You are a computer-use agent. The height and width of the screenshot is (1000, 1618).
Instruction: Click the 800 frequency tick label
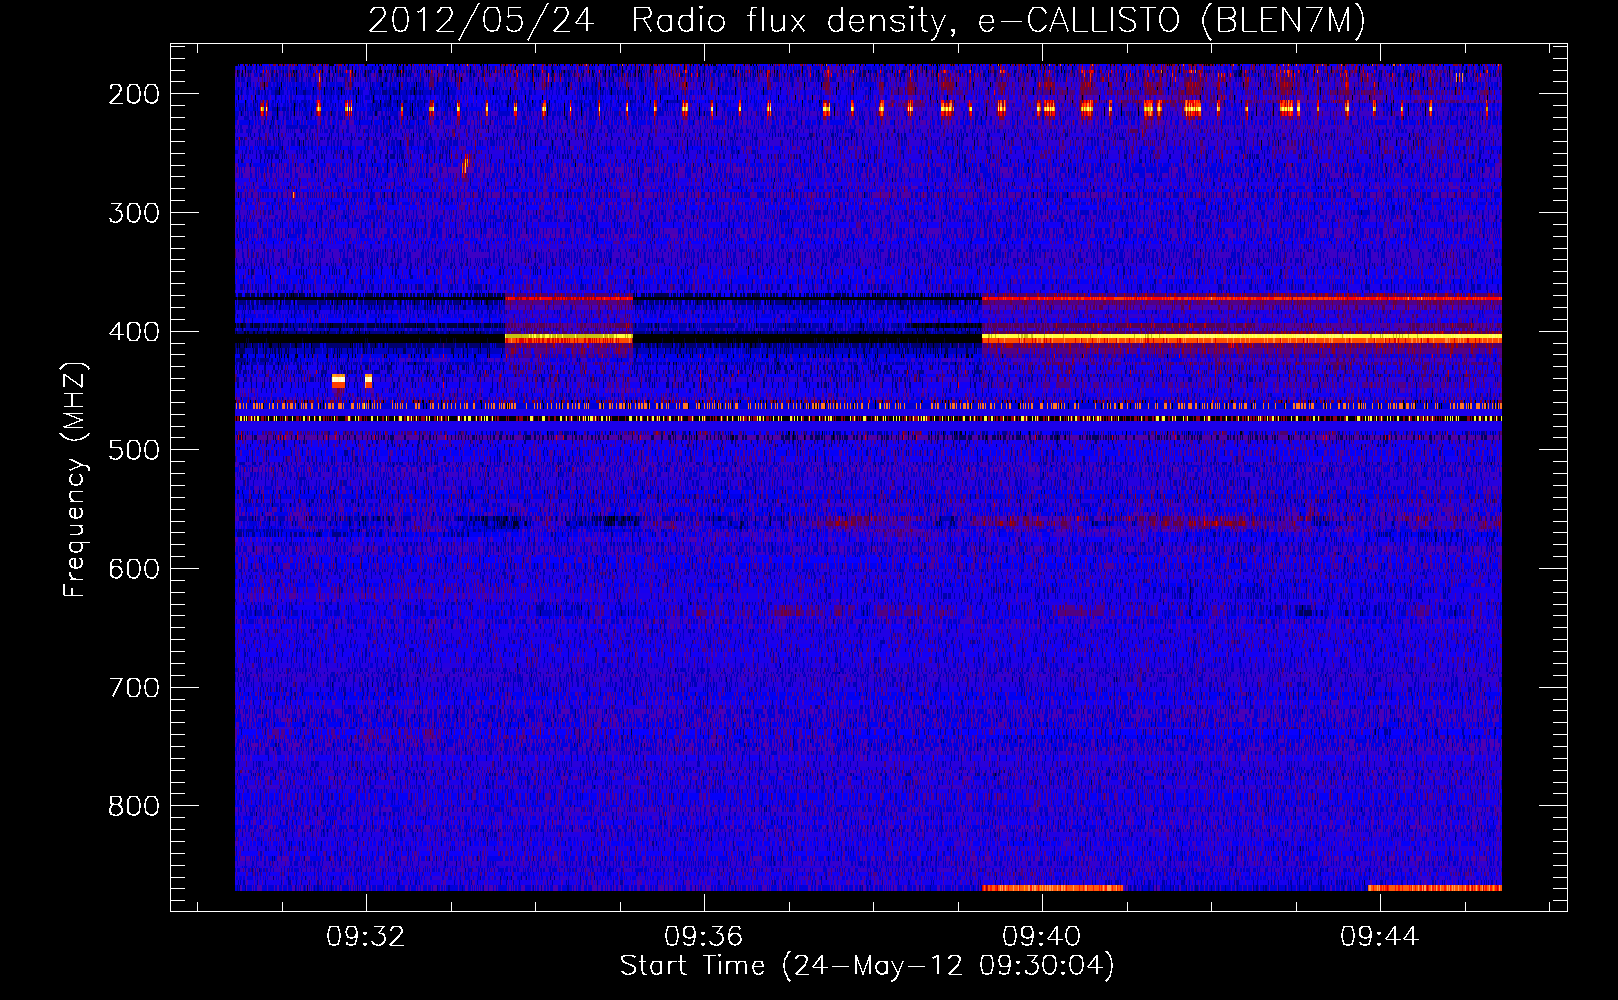coord(134,806)
